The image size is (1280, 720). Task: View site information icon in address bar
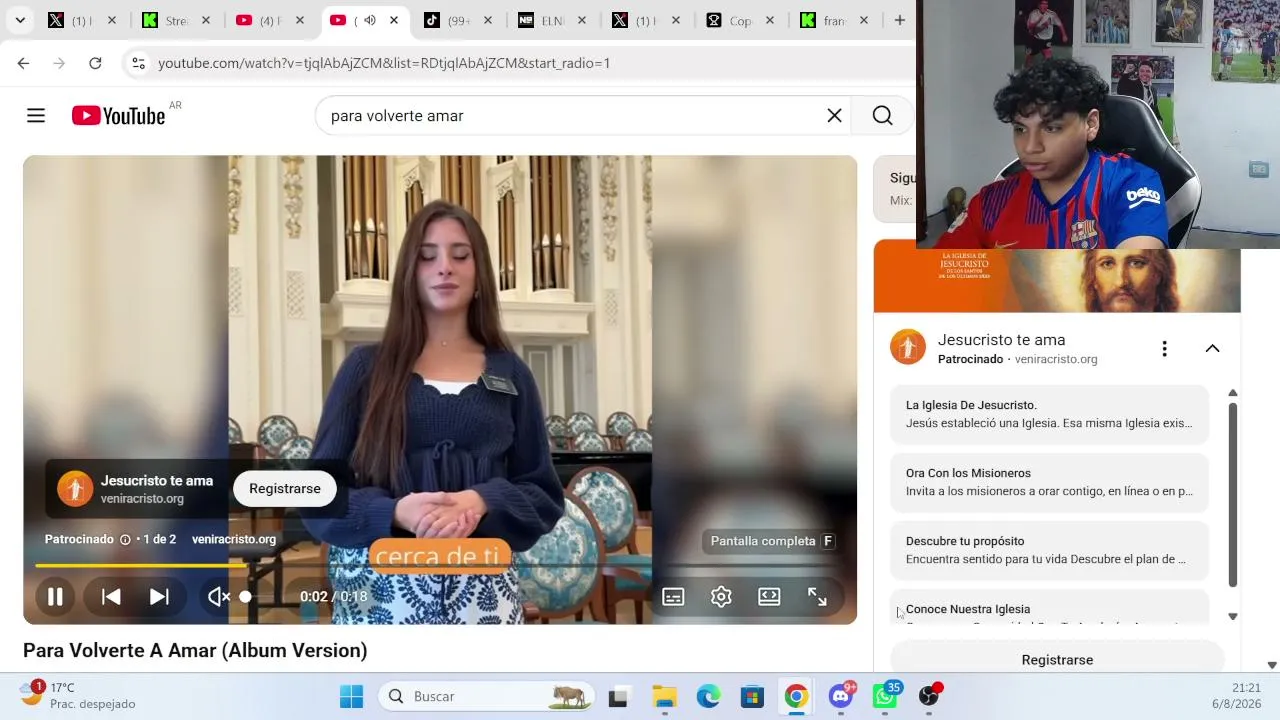pos(138,63)
